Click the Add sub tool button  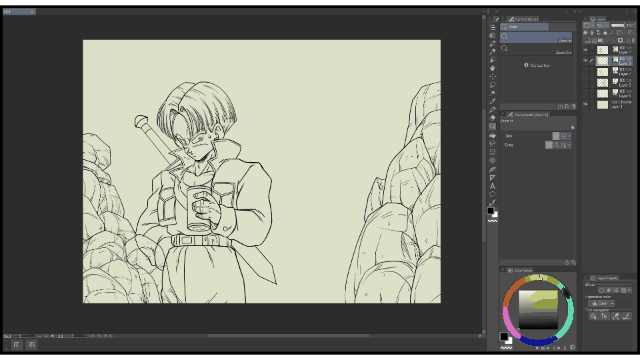coord(537,65)
